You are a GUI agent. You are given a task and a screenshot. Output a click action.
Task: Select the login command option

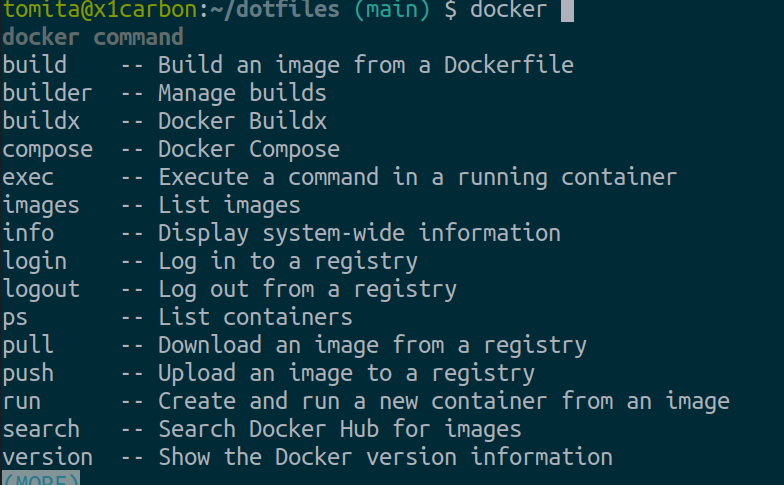pyautogui.click(x=34, y=262)
